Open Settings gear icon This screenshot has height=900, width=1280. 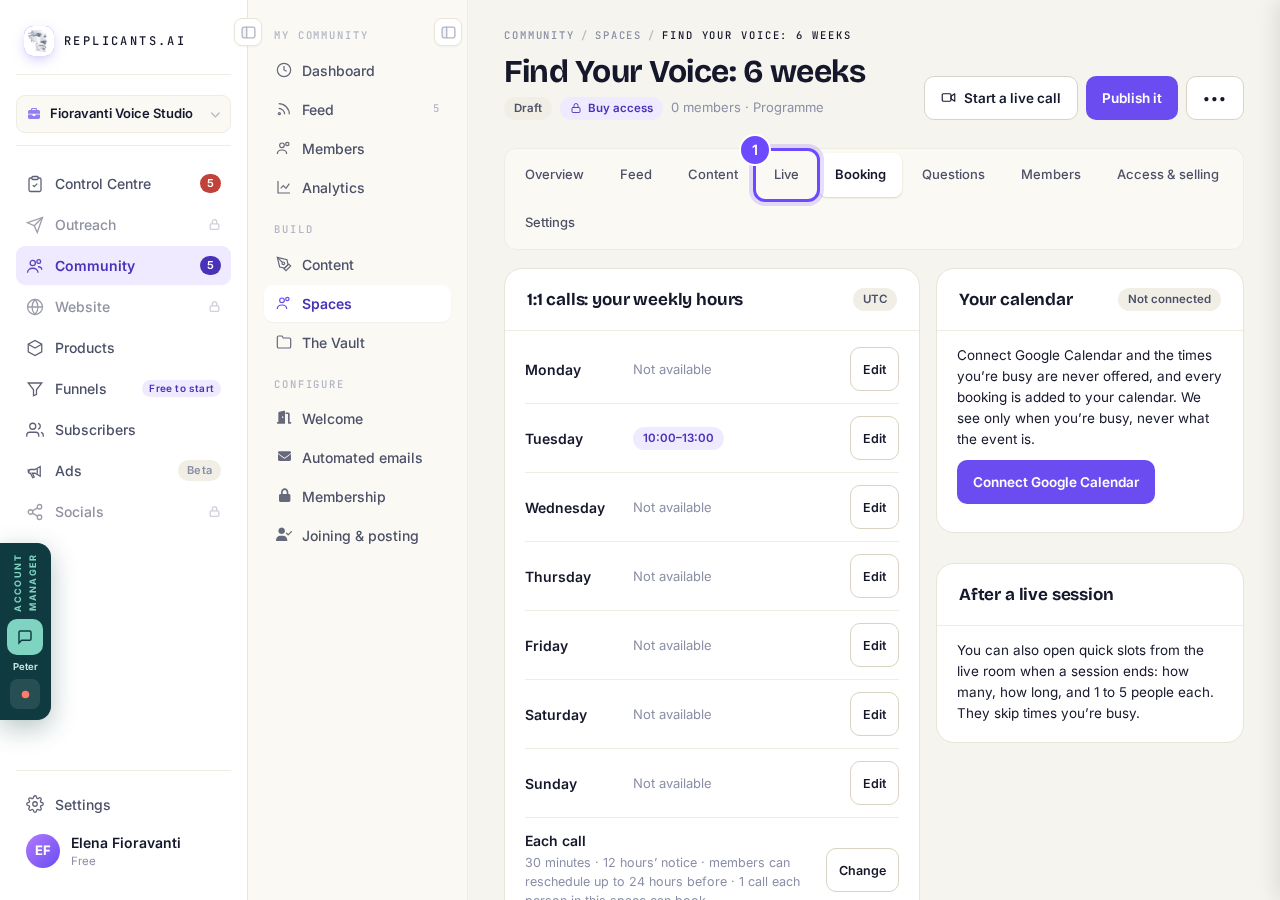click(35, 804)
